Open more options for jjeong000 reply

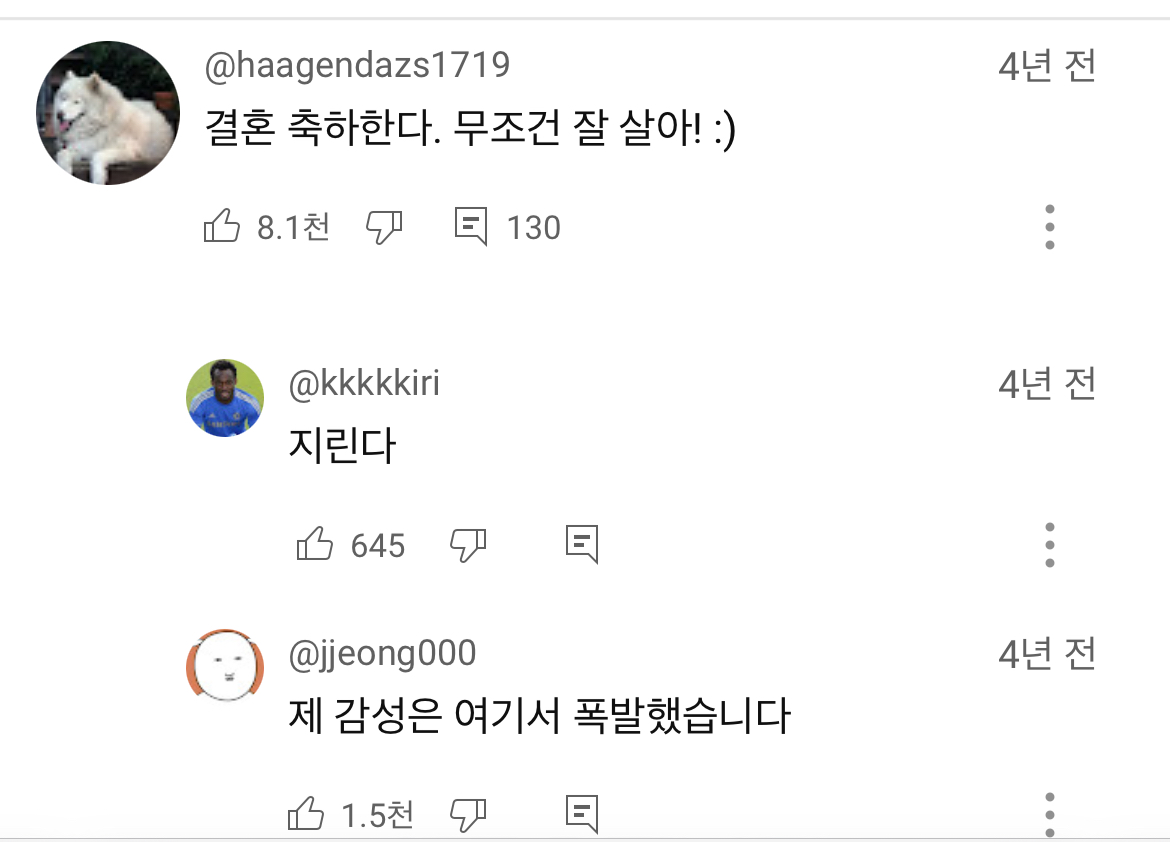1049,814
